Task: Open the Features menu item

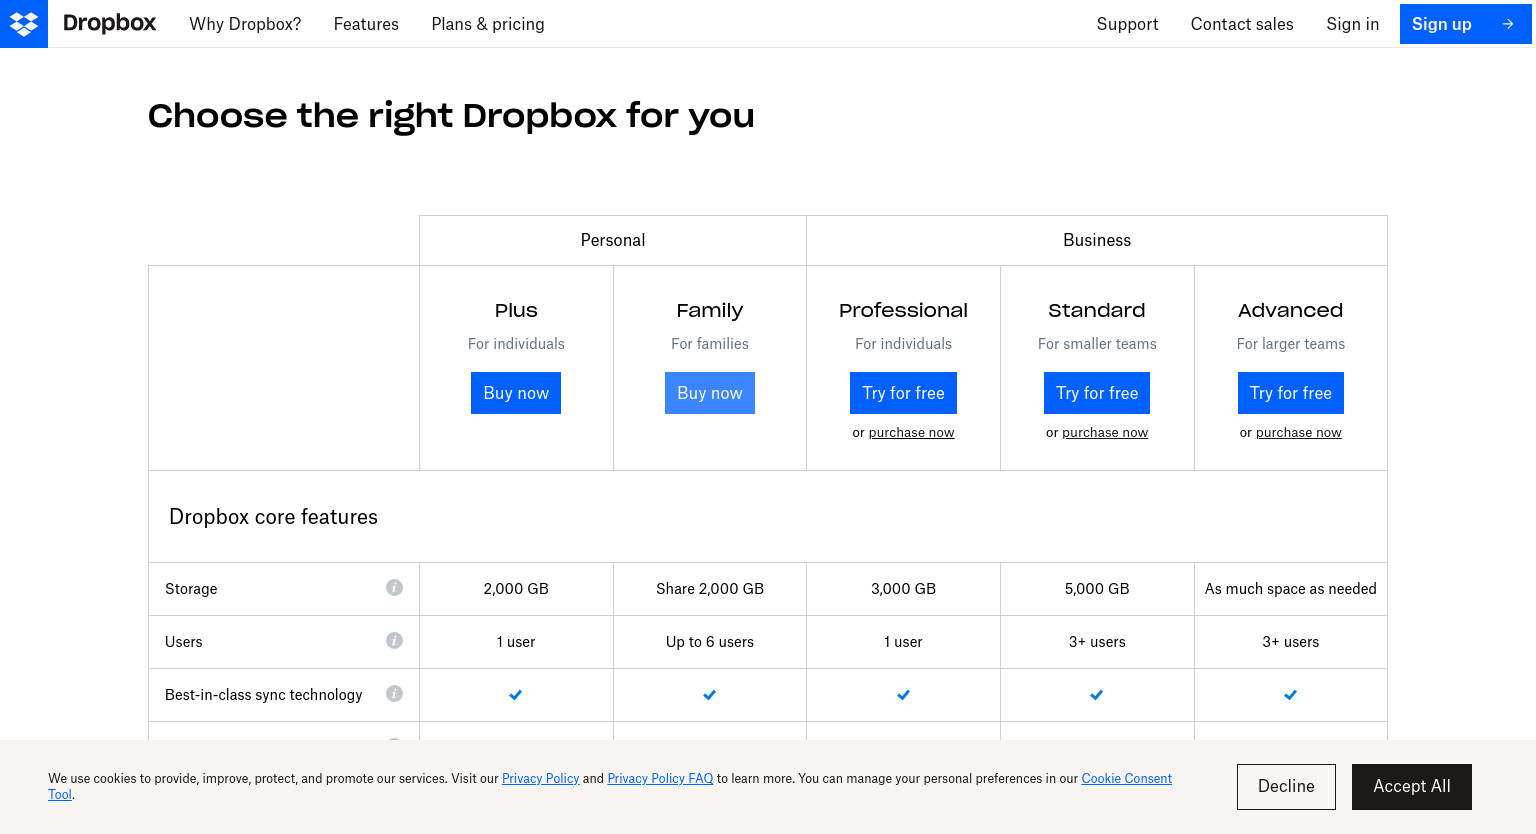Action: 366,24
